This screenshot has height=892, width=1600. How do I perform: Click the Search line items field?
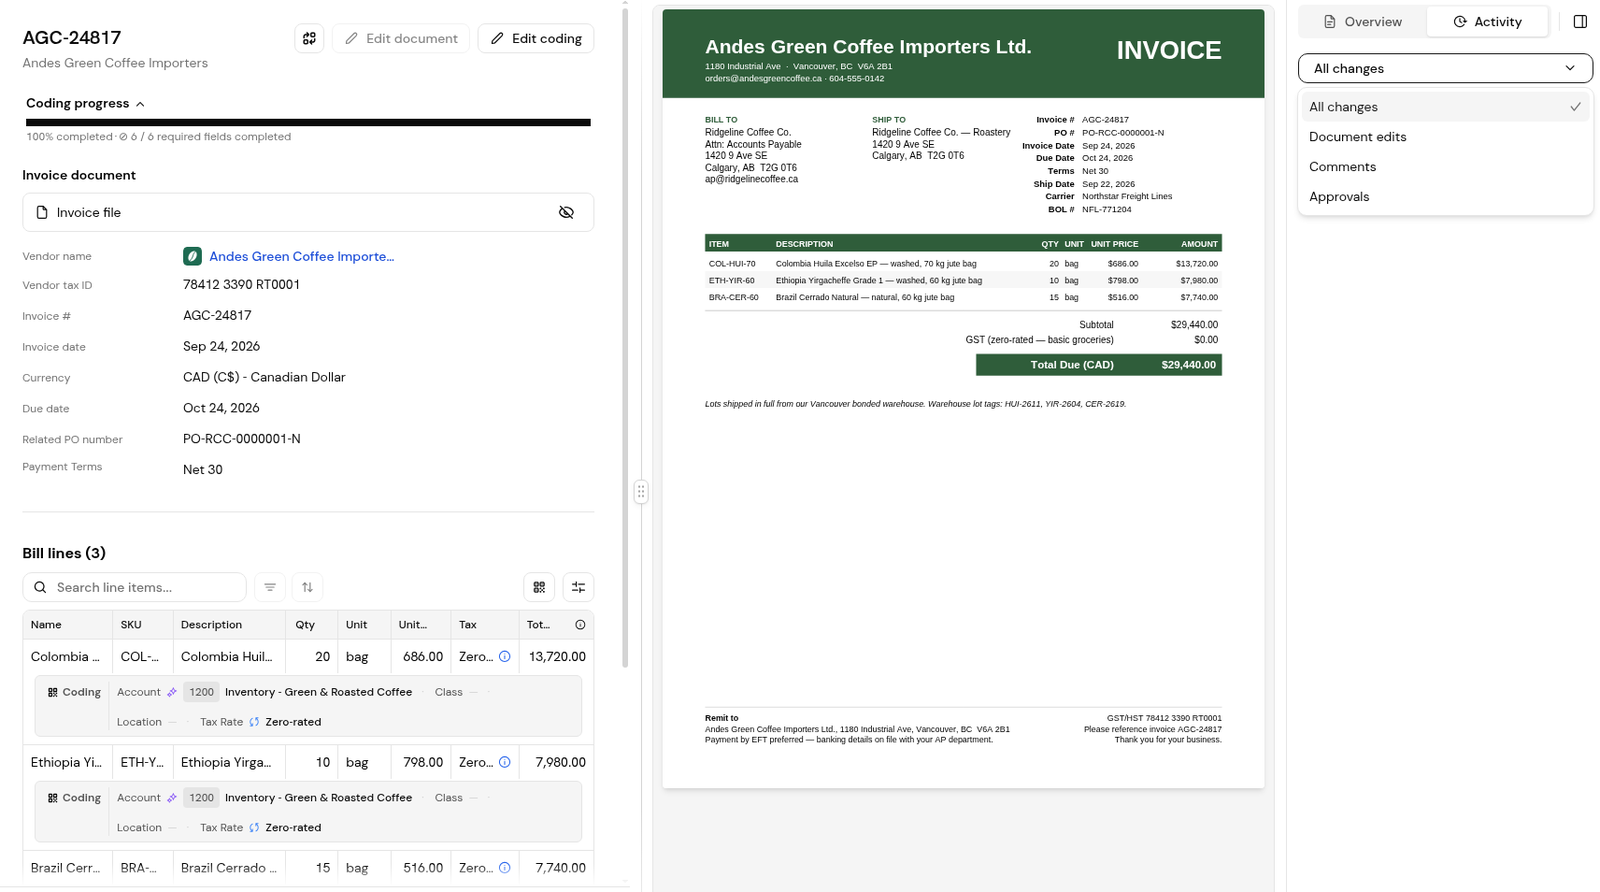pos(135,587)
